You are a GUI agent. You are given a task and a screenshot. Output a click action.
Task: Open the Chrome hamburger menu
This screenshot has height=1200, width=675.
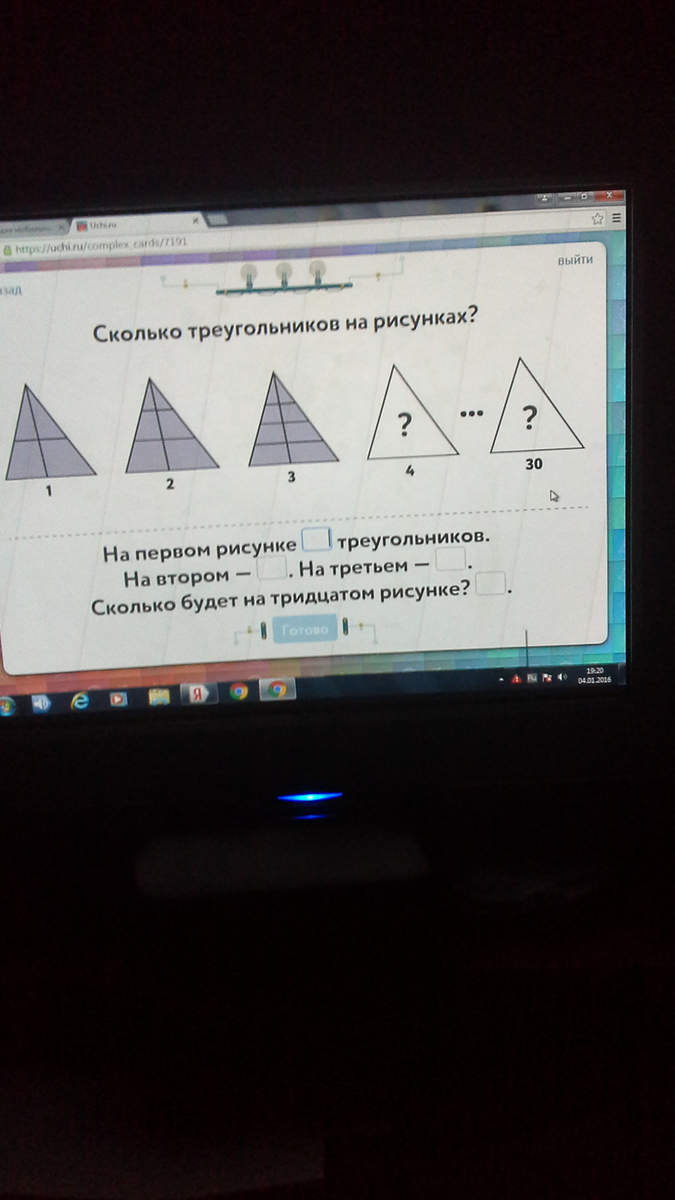point(617,217)
